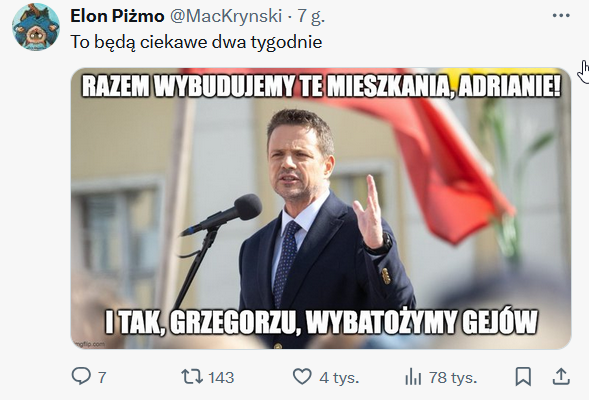Open the @MacKrynski handle link

click(226, 16)
